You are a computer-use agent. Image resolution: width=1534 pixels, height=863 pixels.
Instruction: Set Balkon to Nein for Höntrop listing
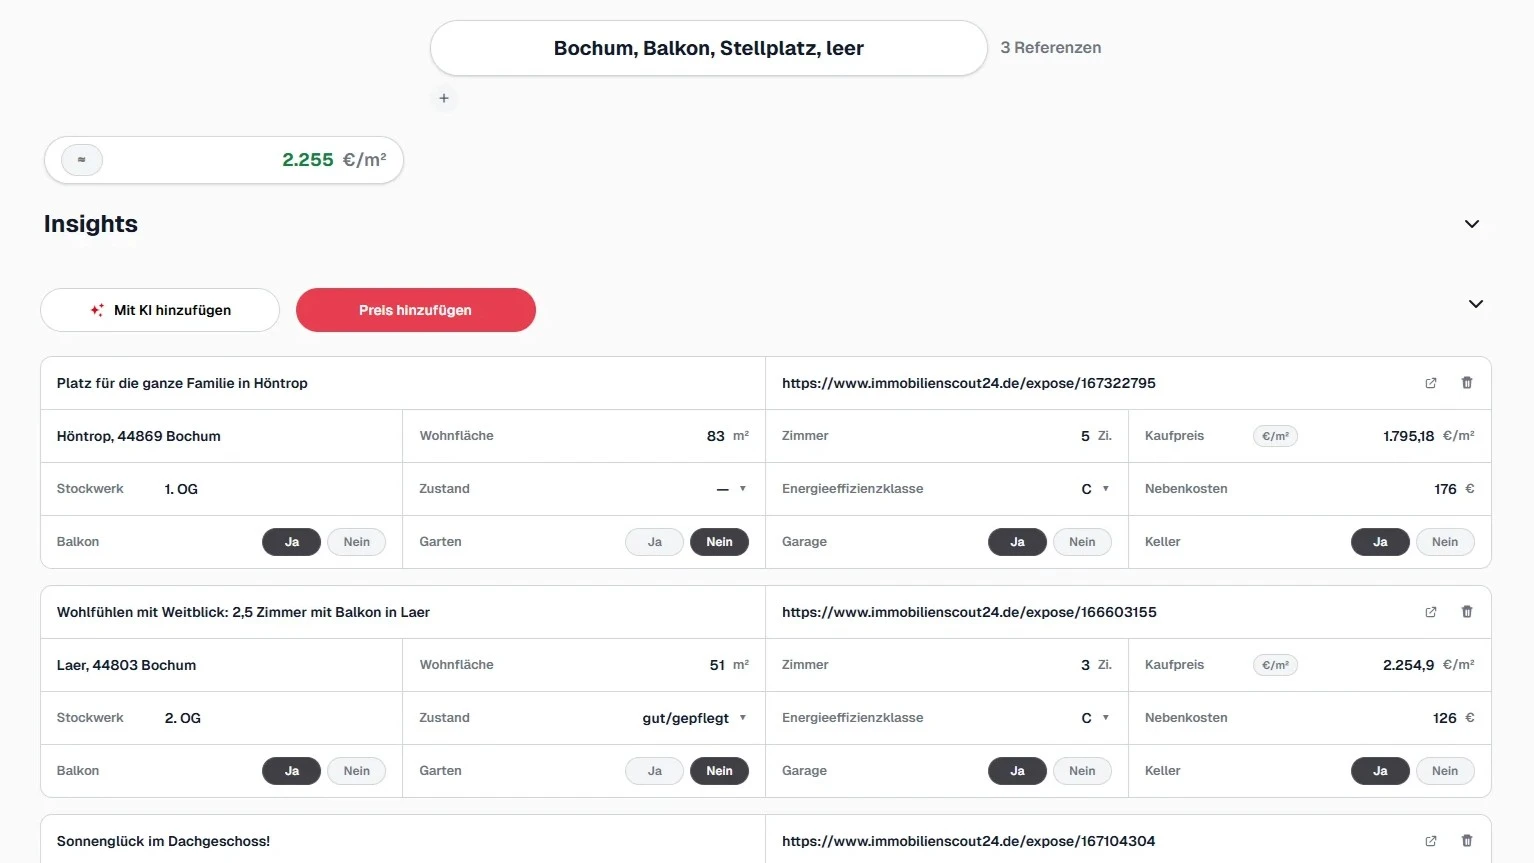click(357, 542)
